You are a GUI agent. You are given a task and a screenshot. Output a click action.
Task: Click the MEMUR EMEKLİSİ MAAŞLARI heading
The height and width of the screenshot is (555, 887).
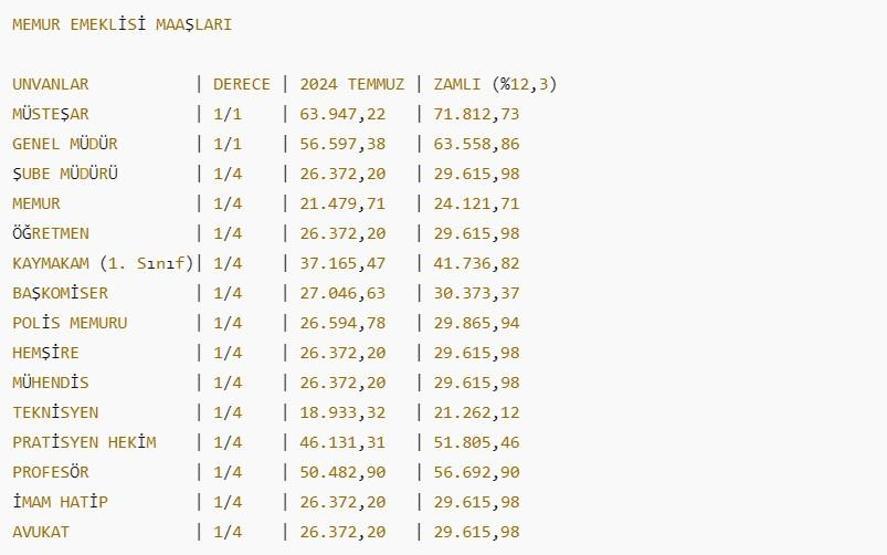(x=121, y=24)
